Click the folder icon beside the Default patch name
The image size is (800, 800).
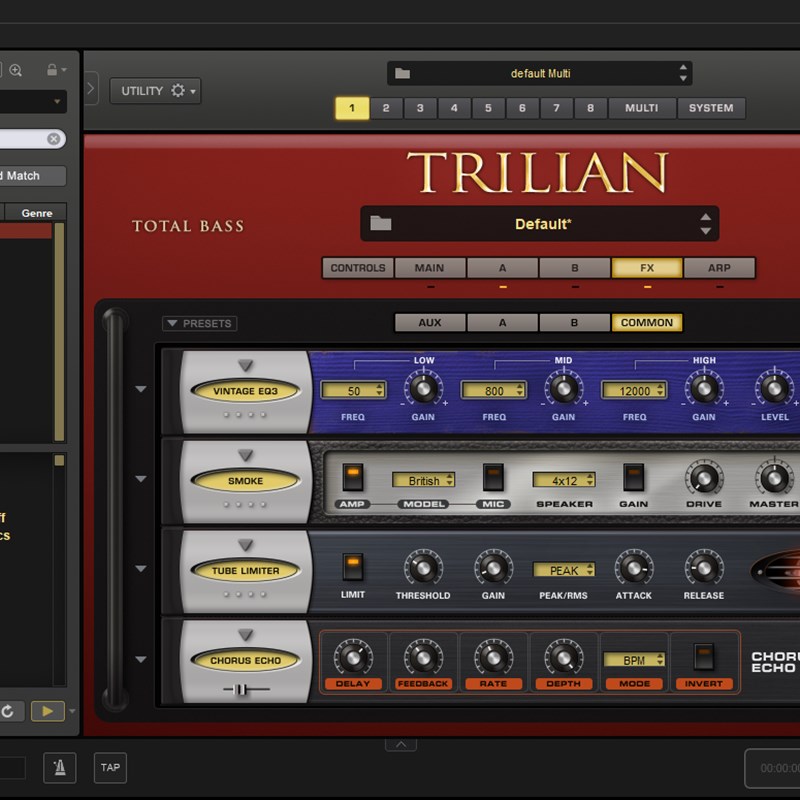(x=379, y=223)
